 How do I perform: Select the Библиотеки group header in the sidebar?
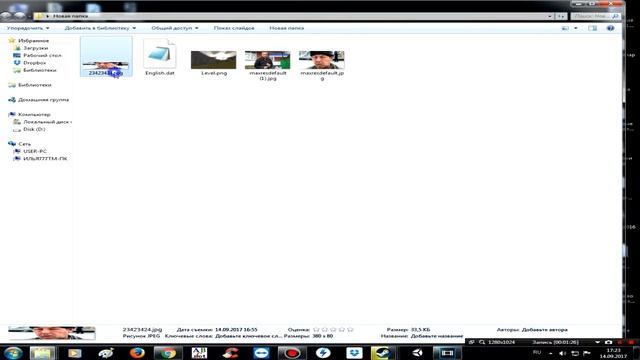point(34,85)
